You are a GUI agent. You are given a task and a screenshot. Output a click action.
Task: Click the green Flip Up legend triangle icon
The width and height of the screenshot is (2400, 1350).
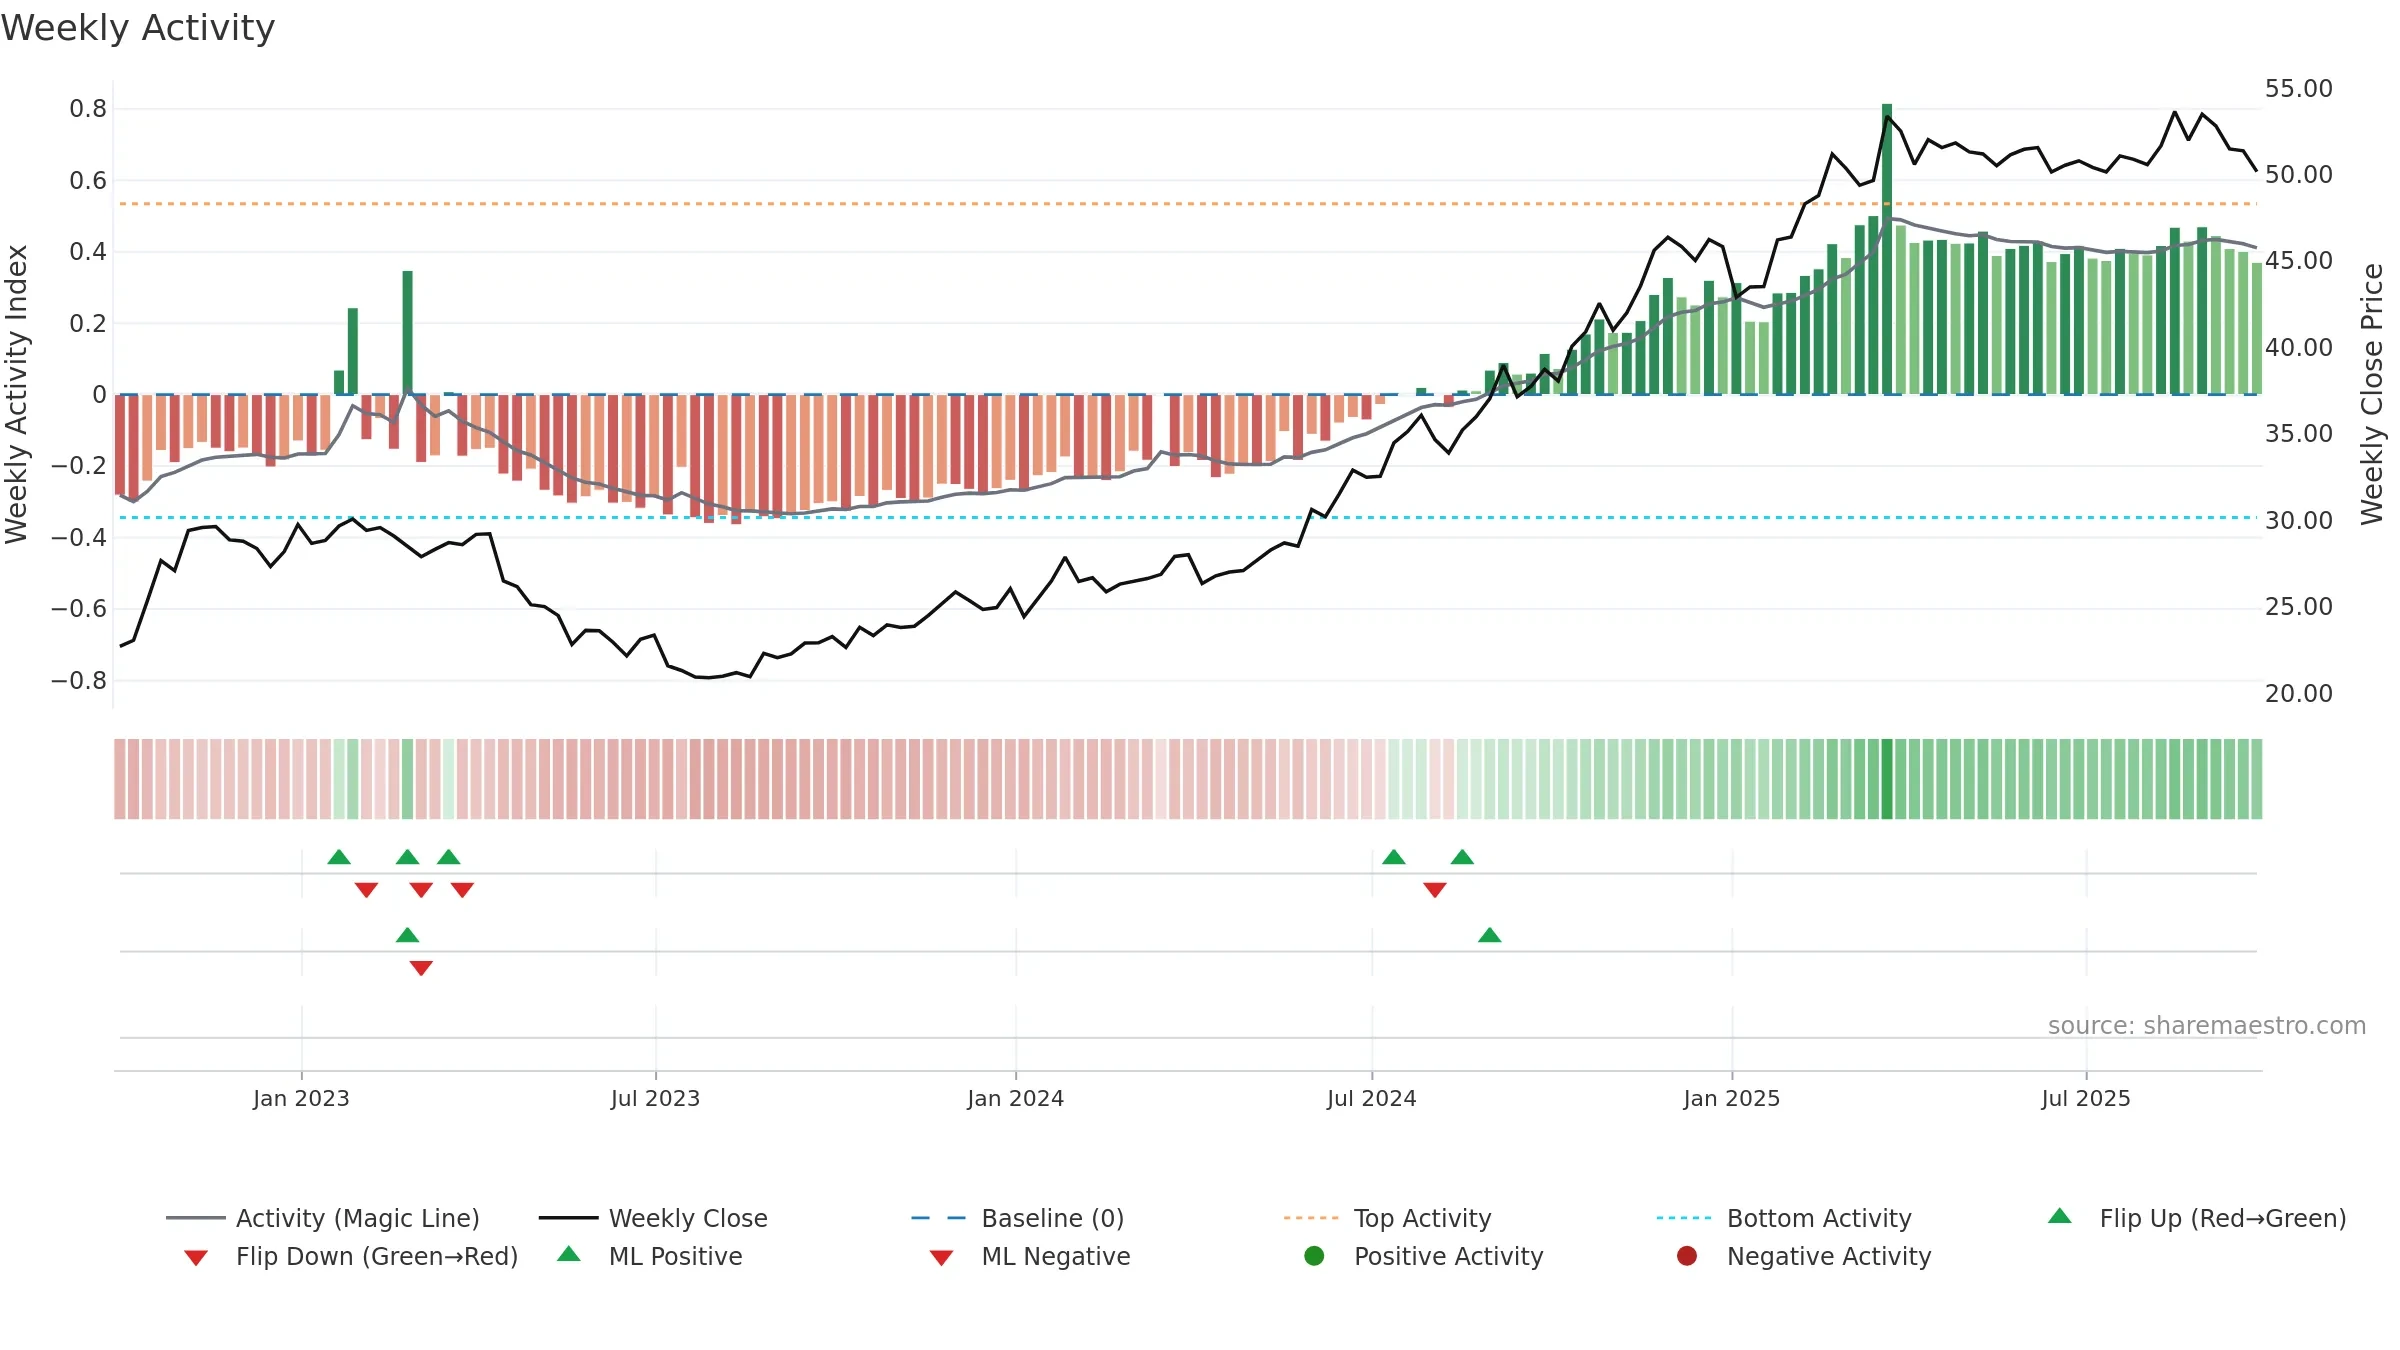coord(2060,1216)
